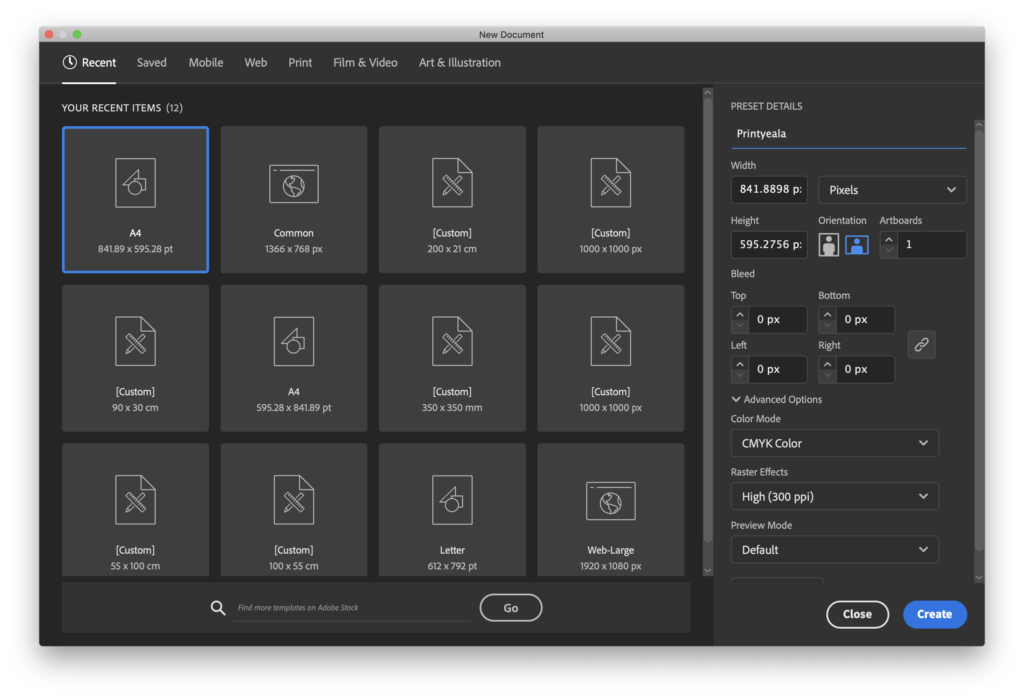The width and height of the screenshot is (1024, 698).
Task: Collapse the Advanced Options section
Action: [777, 399]
